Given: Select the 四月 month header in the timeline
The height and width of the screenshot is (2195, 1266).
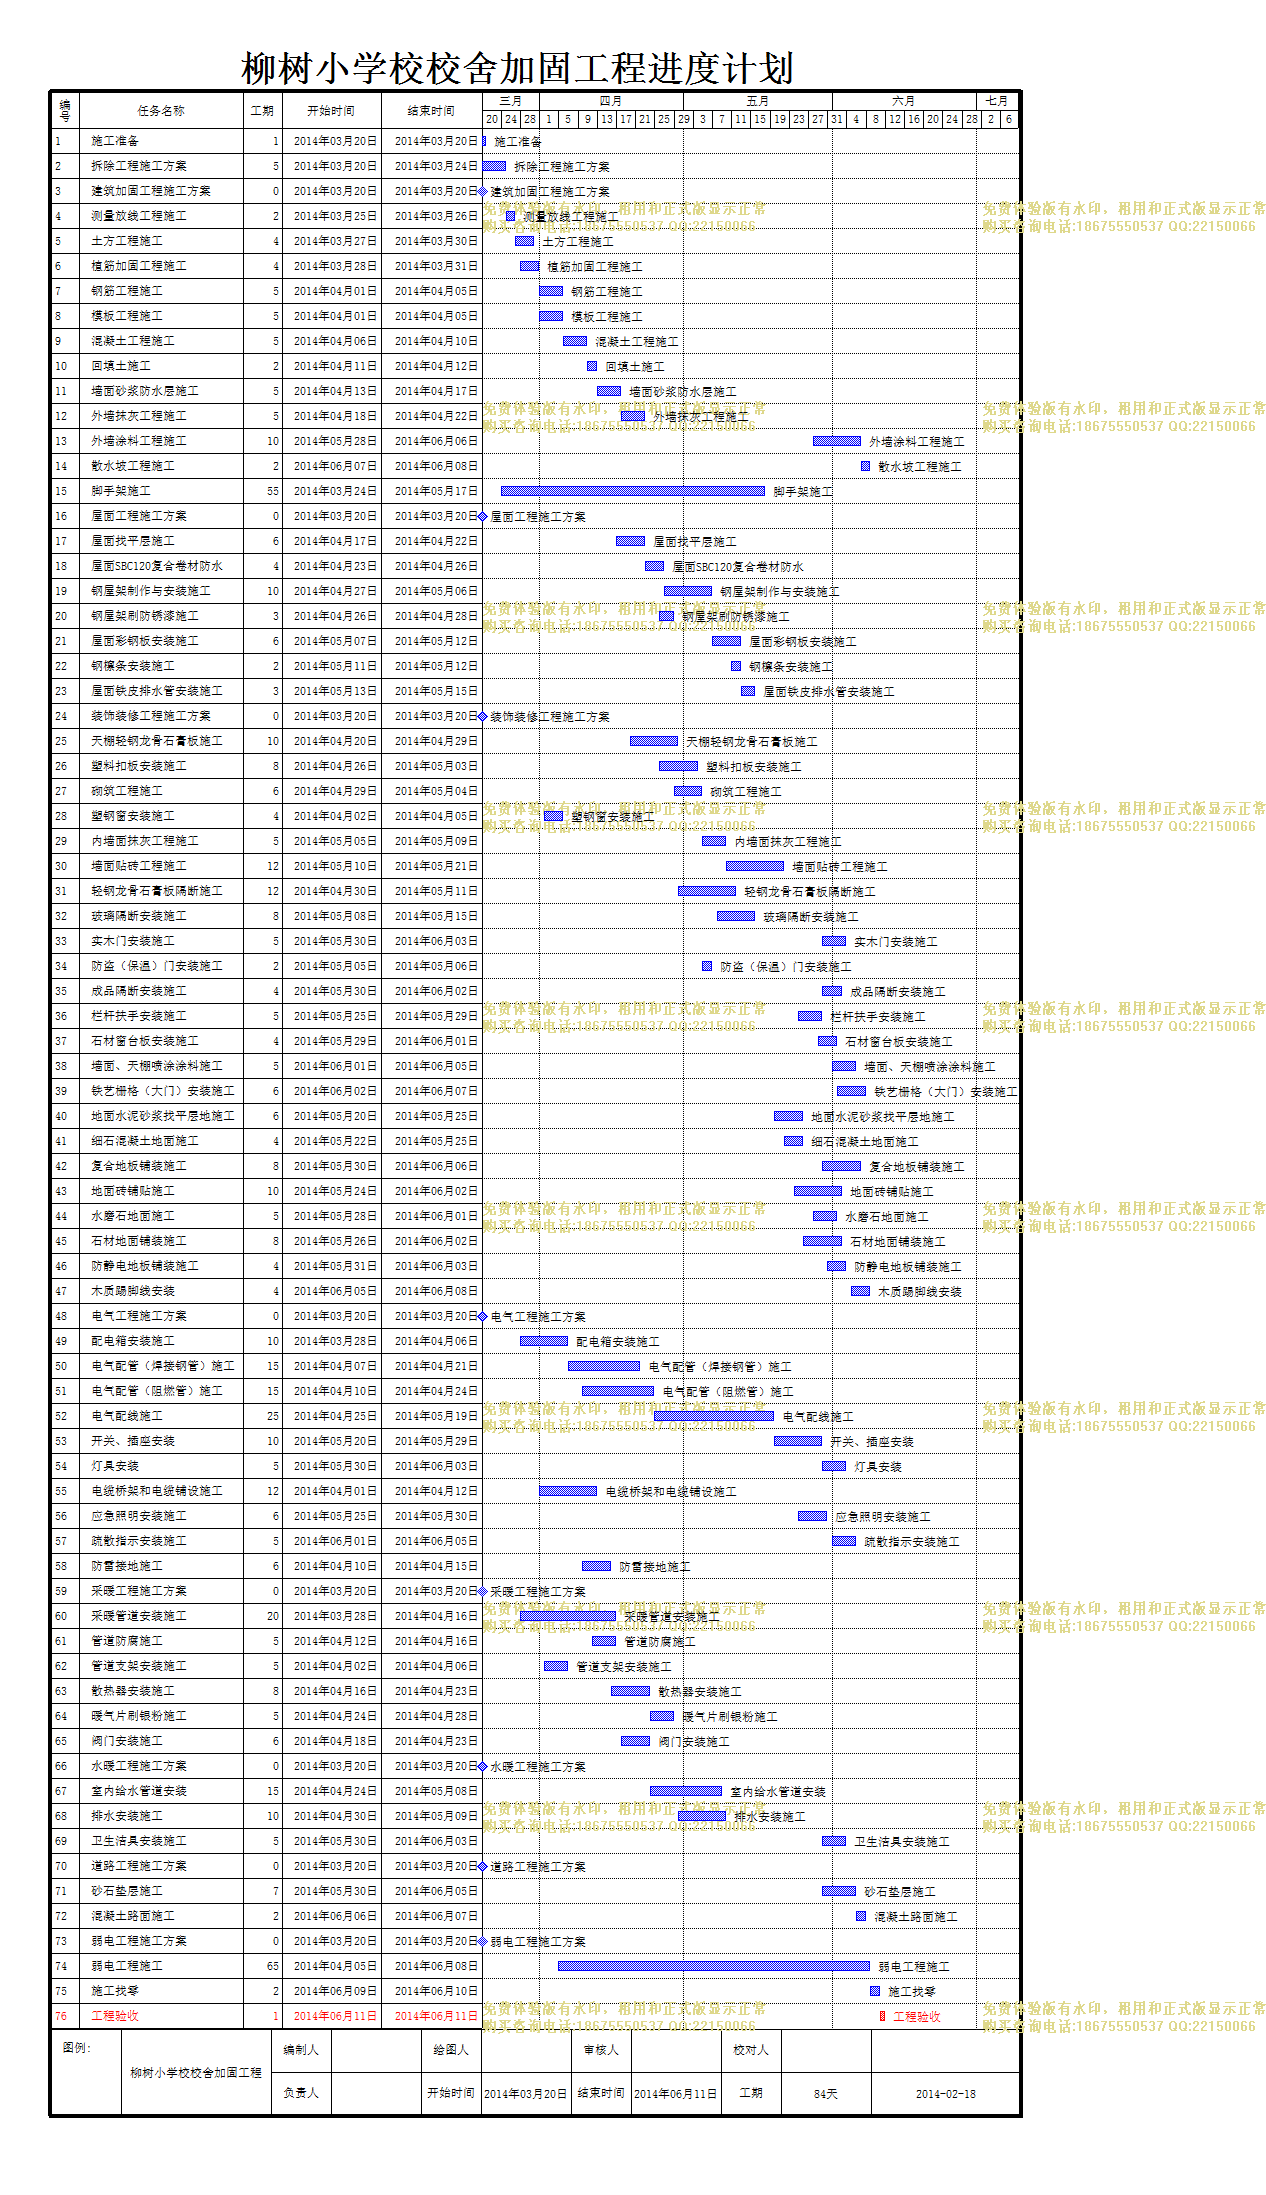Looking at the screenshot, I should point(611,101).
